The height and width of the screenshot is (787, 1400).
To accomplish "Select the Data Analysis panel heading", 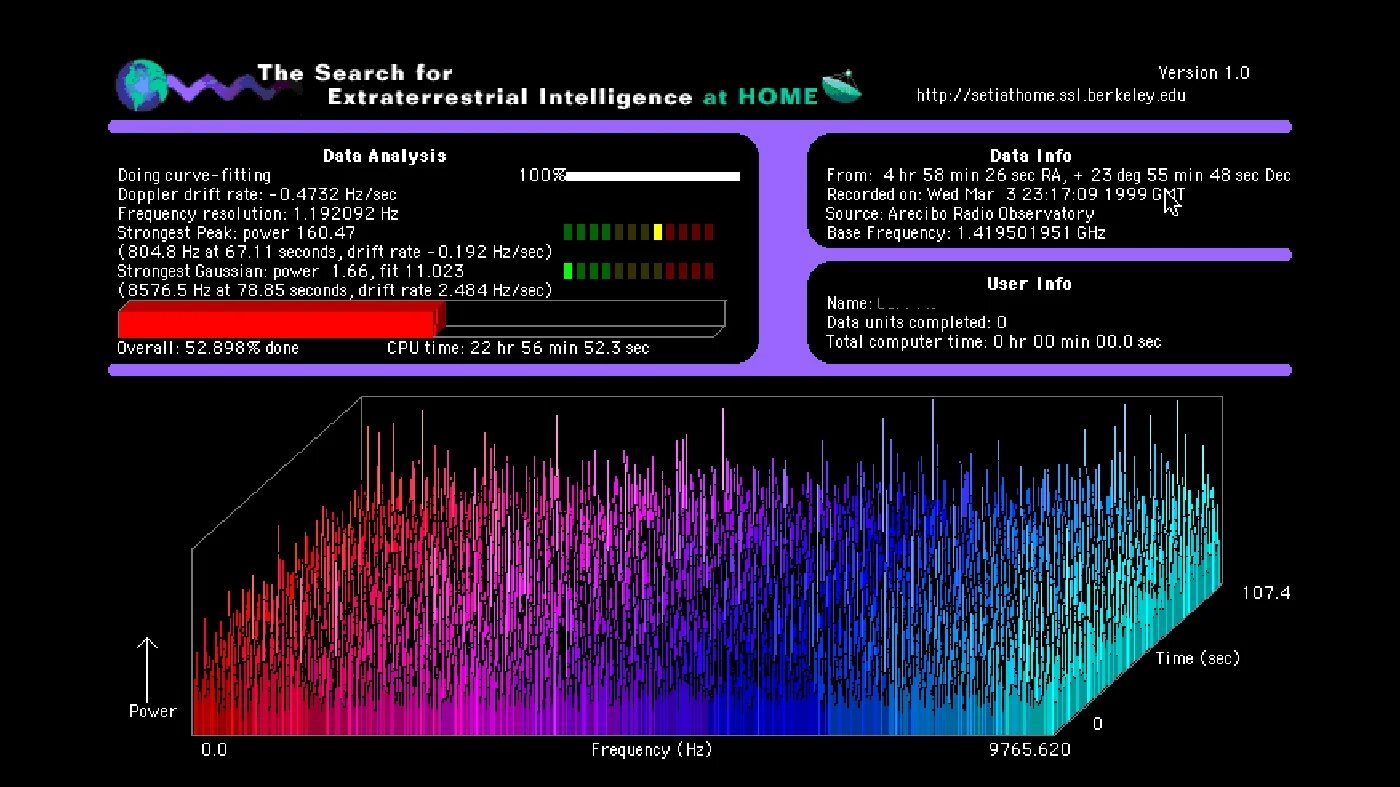I will (384, 156).
